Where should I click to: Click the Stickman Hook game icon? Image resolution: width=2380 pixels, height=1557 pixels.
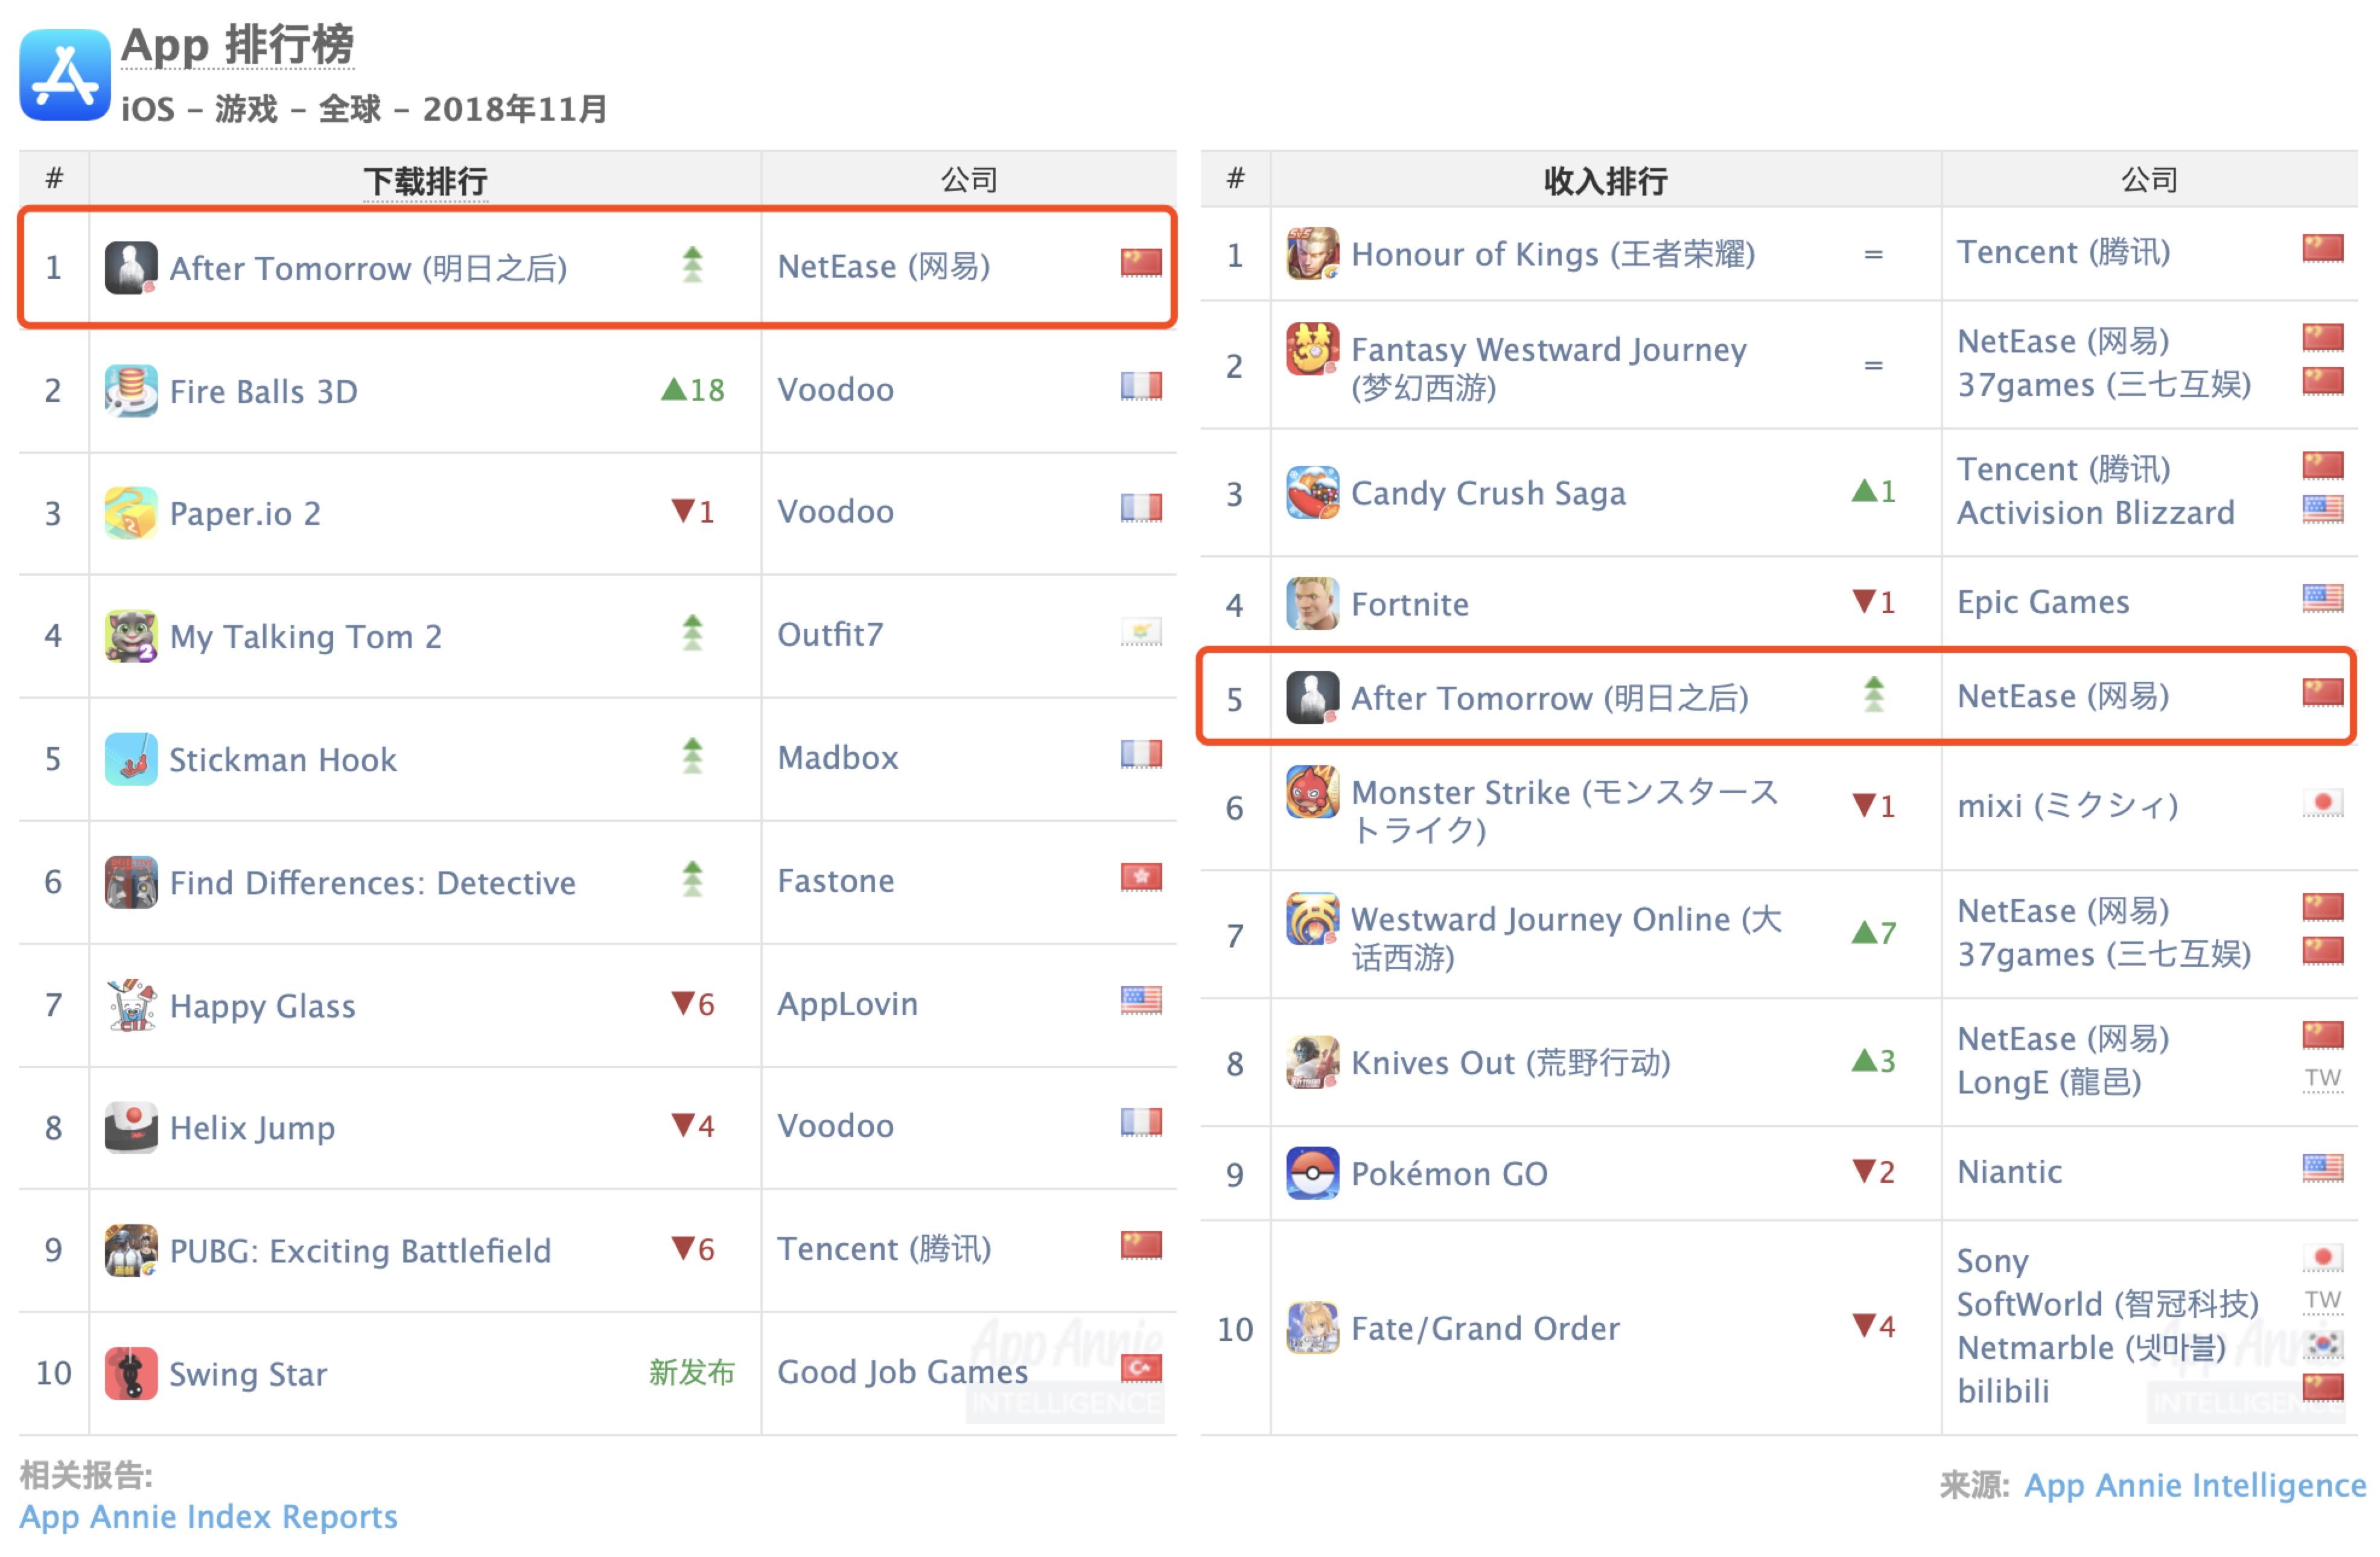coord(131,760)
